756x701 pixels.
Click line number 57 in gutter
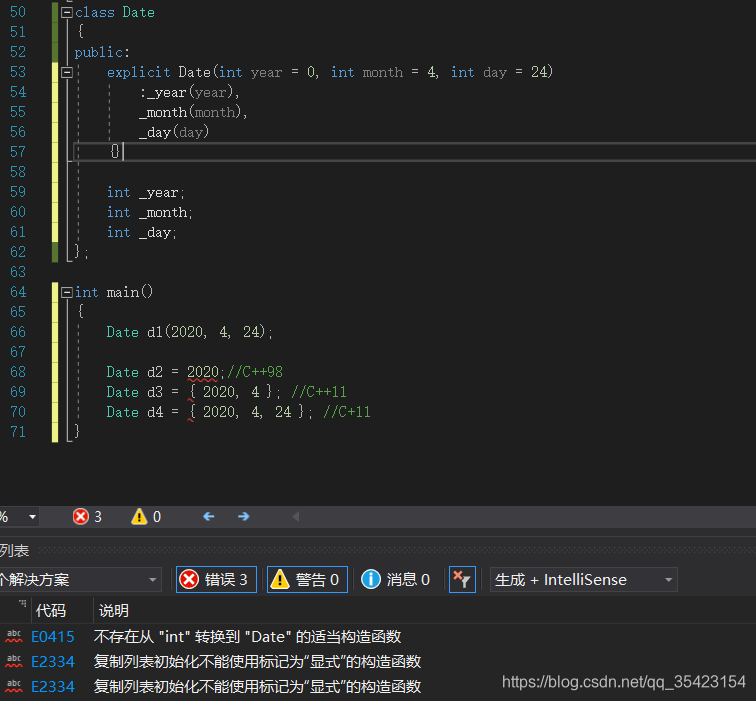tap(18, 152)
